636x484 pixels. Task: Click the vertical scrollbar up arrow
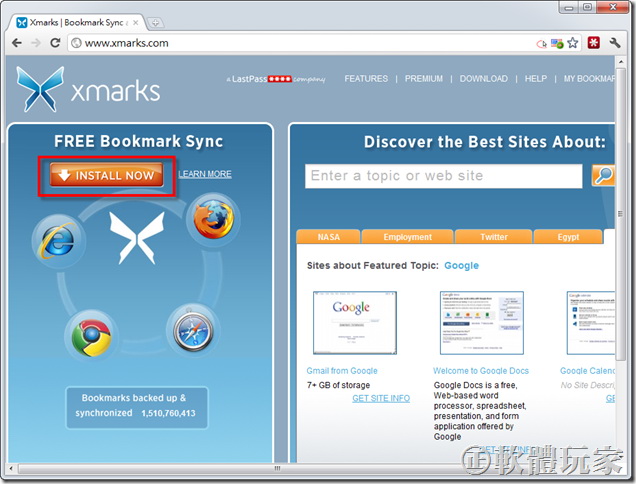click(x=621, y=62)
